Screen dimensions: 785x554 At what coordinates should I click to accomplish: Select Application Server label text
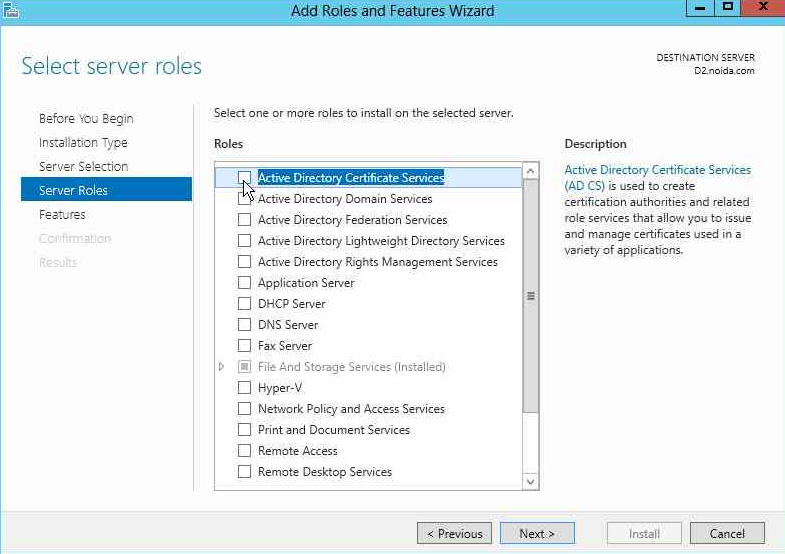tap(306, 283)
